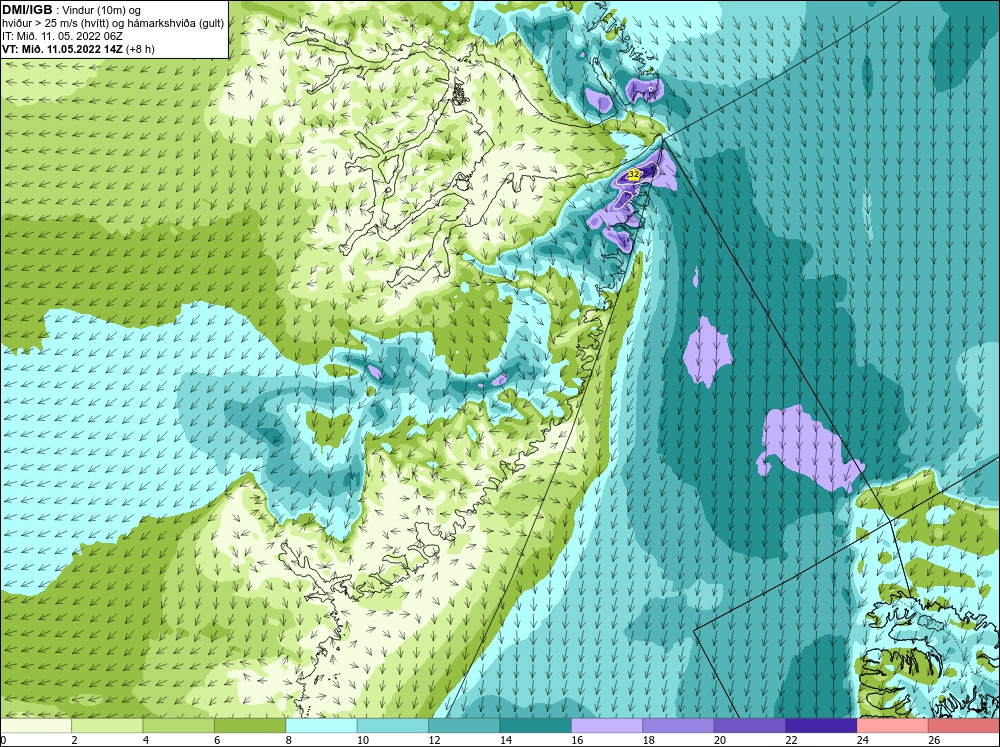This screenshot has width=1000, height=747.
Task: Select the 10–12 m/s light teal legend swatch
Action: (x=393, y=726)
